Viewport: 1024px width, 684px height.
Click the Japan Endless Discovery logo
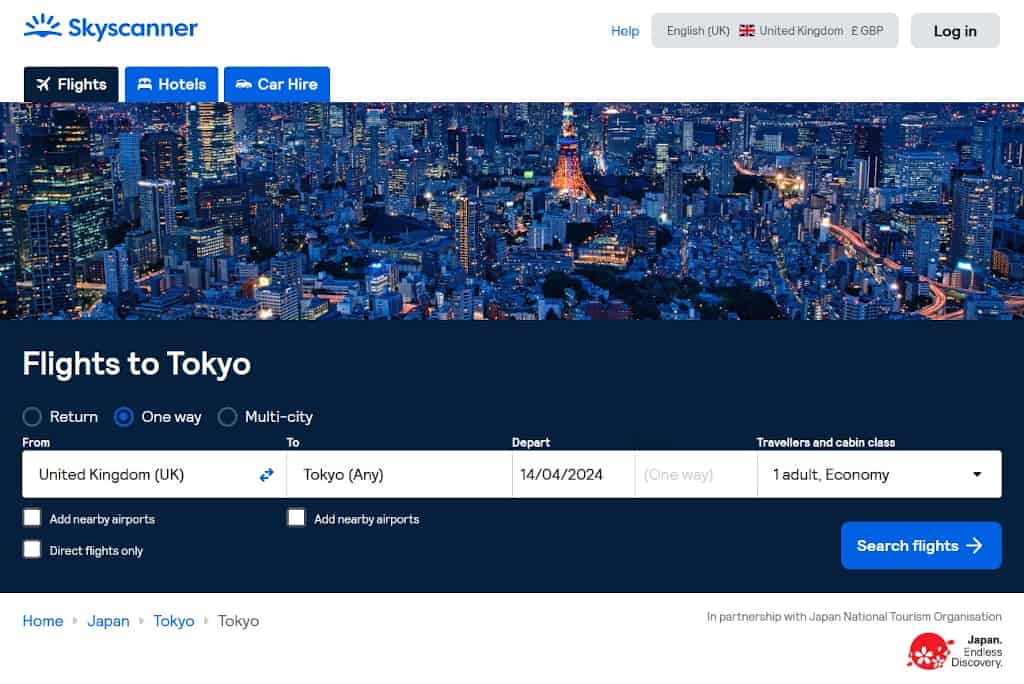coord(954,651)
